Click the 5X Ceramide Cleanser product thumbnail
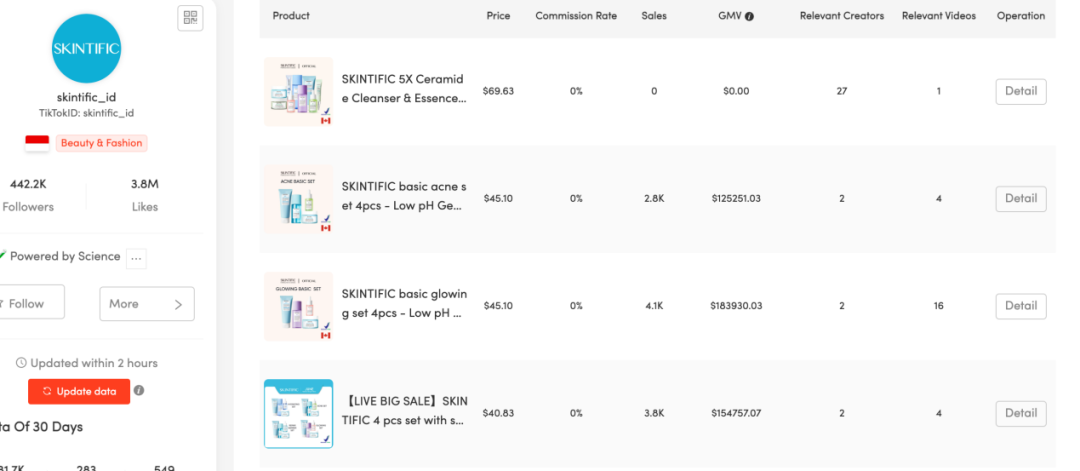This screenshot has height=471, width=1080. (x=298, y=91)
